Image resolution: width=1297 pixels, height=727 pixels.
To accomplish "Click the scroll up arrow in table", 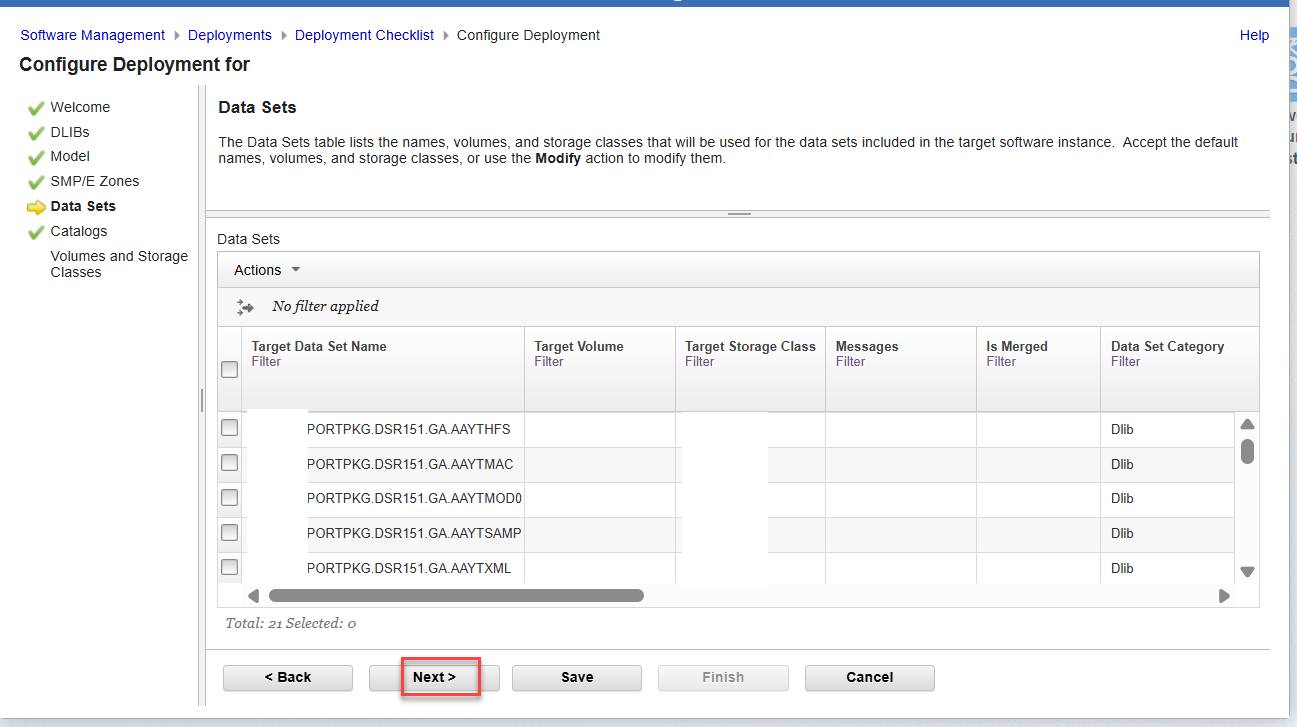I will click(x=1247, y=424).
